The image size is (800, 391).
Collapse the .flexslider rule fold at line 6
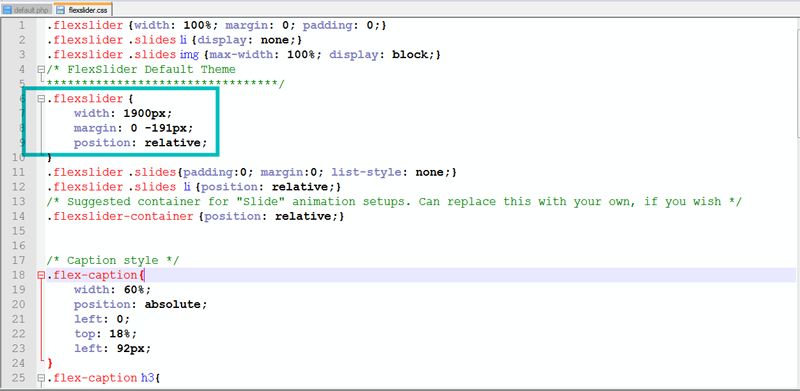pyautogui.click(x=40, y=99)
